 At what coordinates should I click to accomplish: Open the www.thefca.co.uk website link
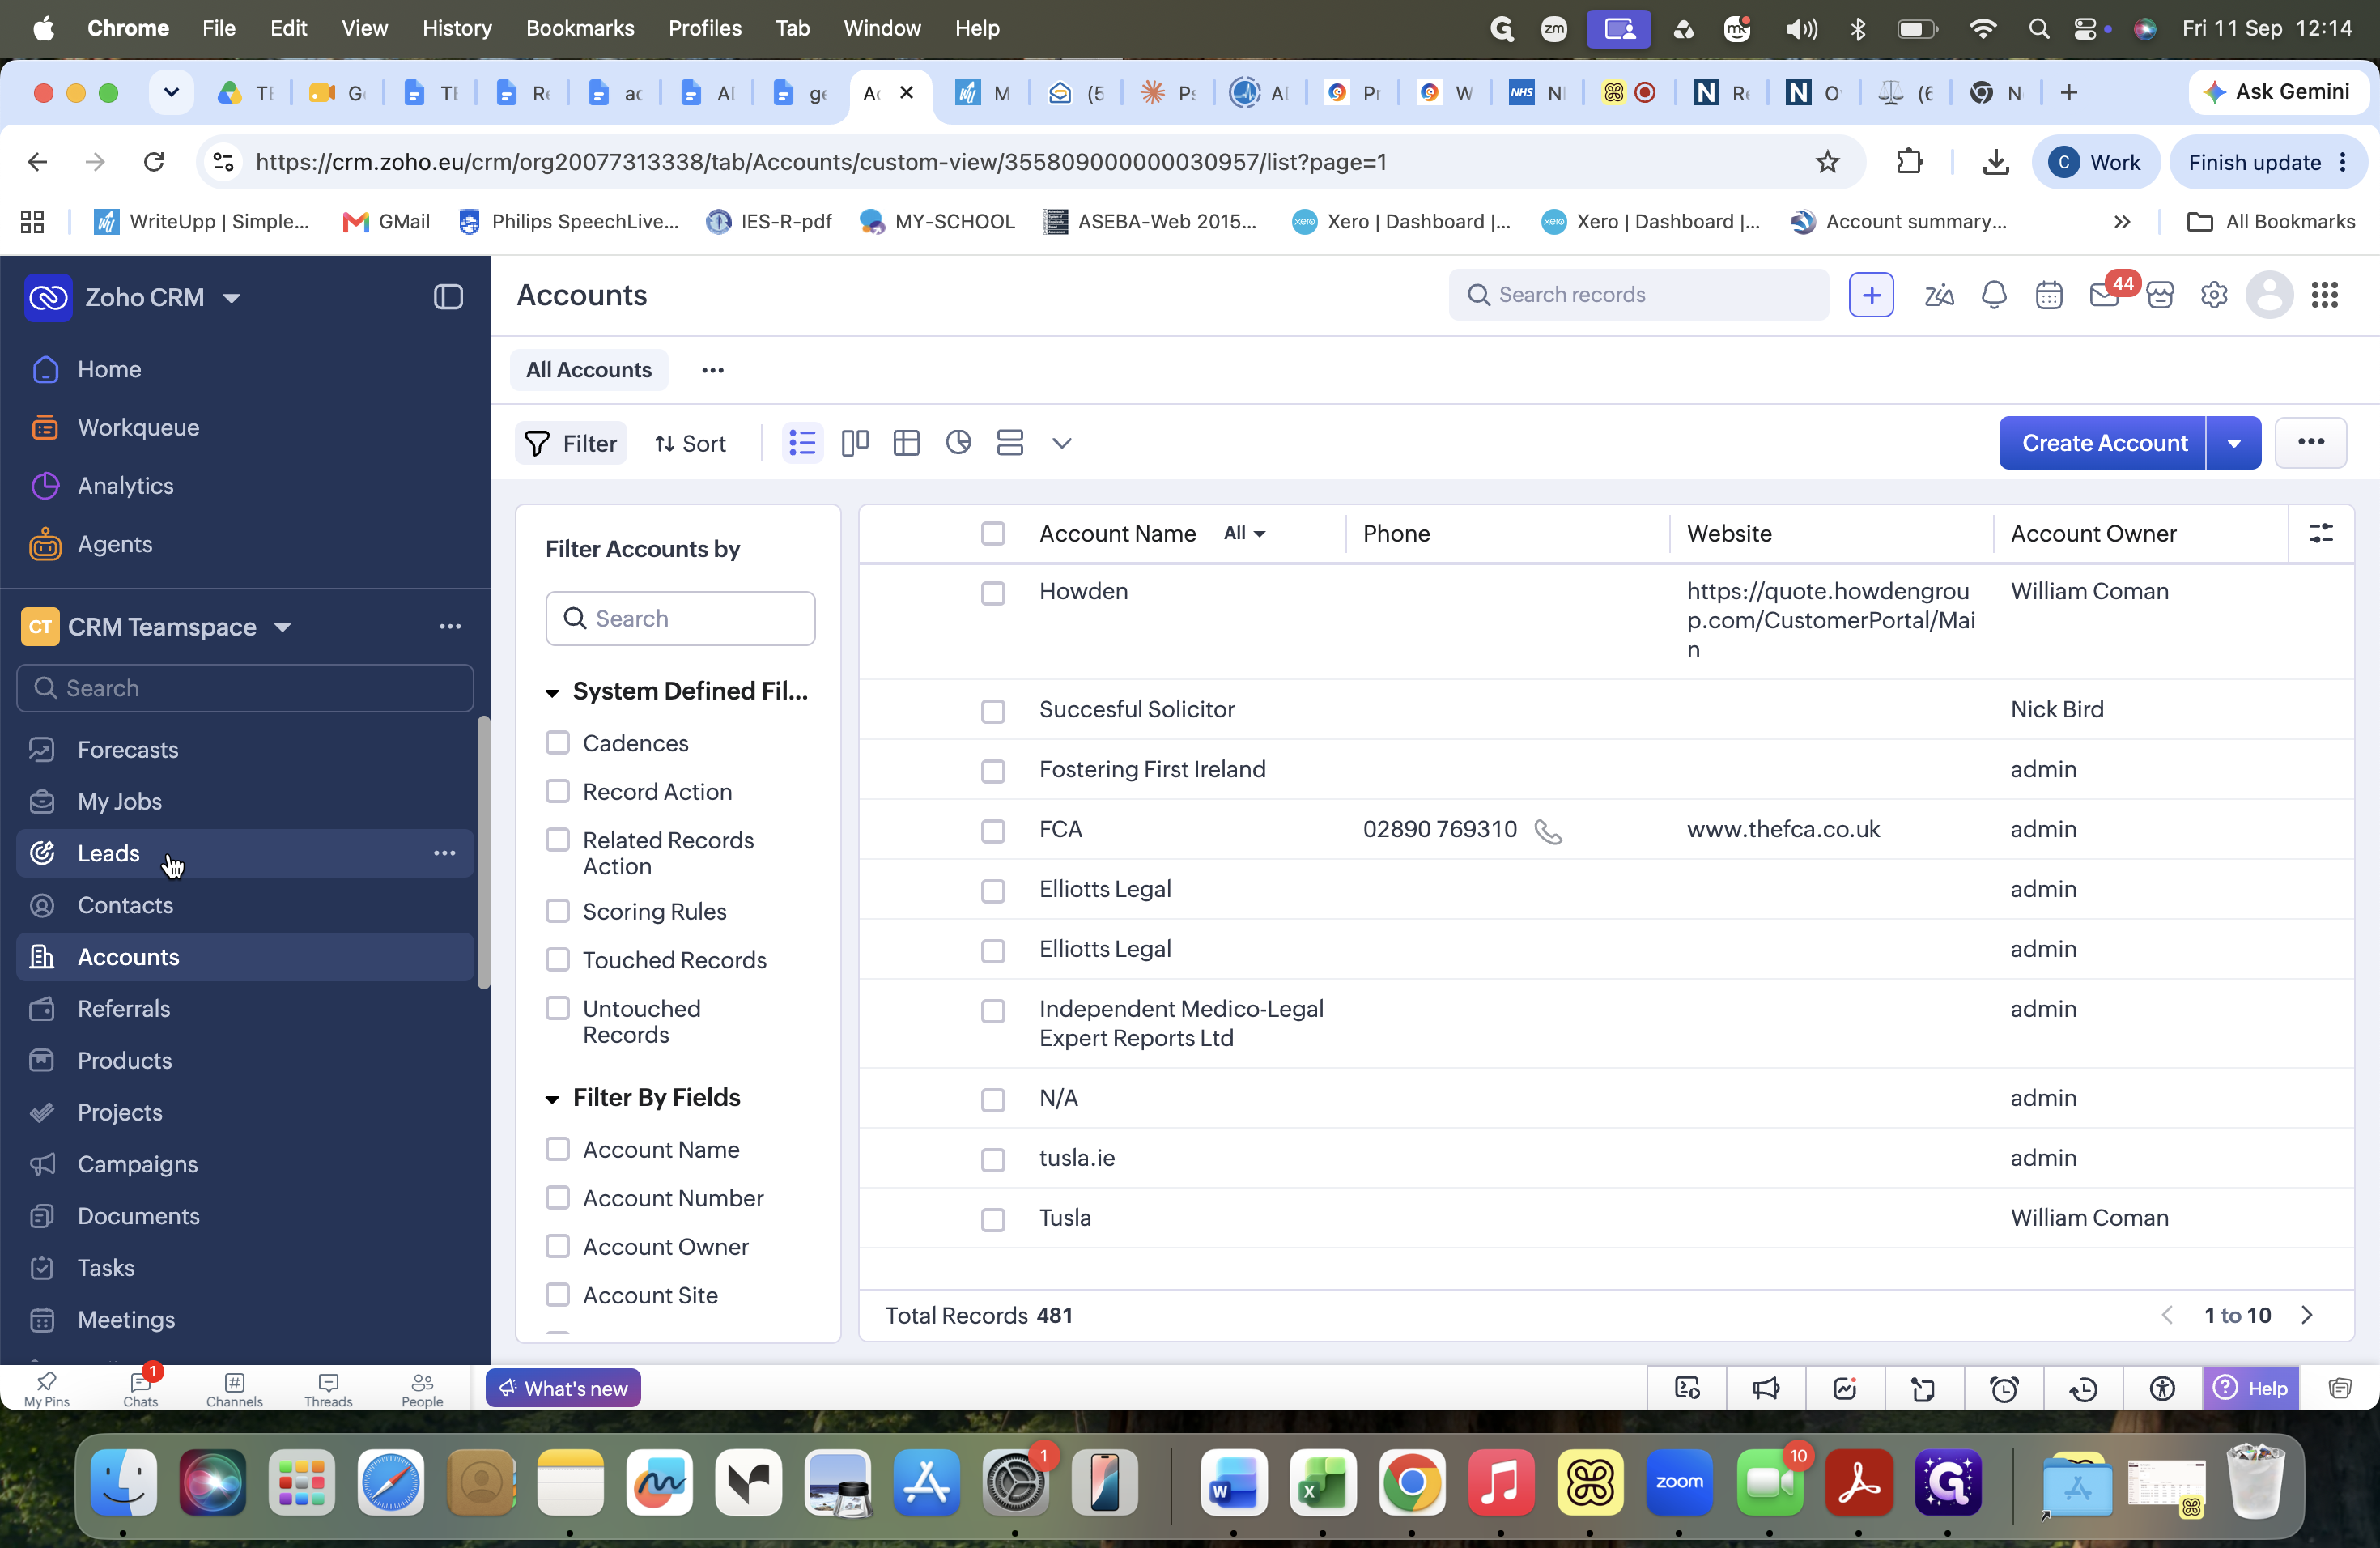click(x=1783, y=829)
